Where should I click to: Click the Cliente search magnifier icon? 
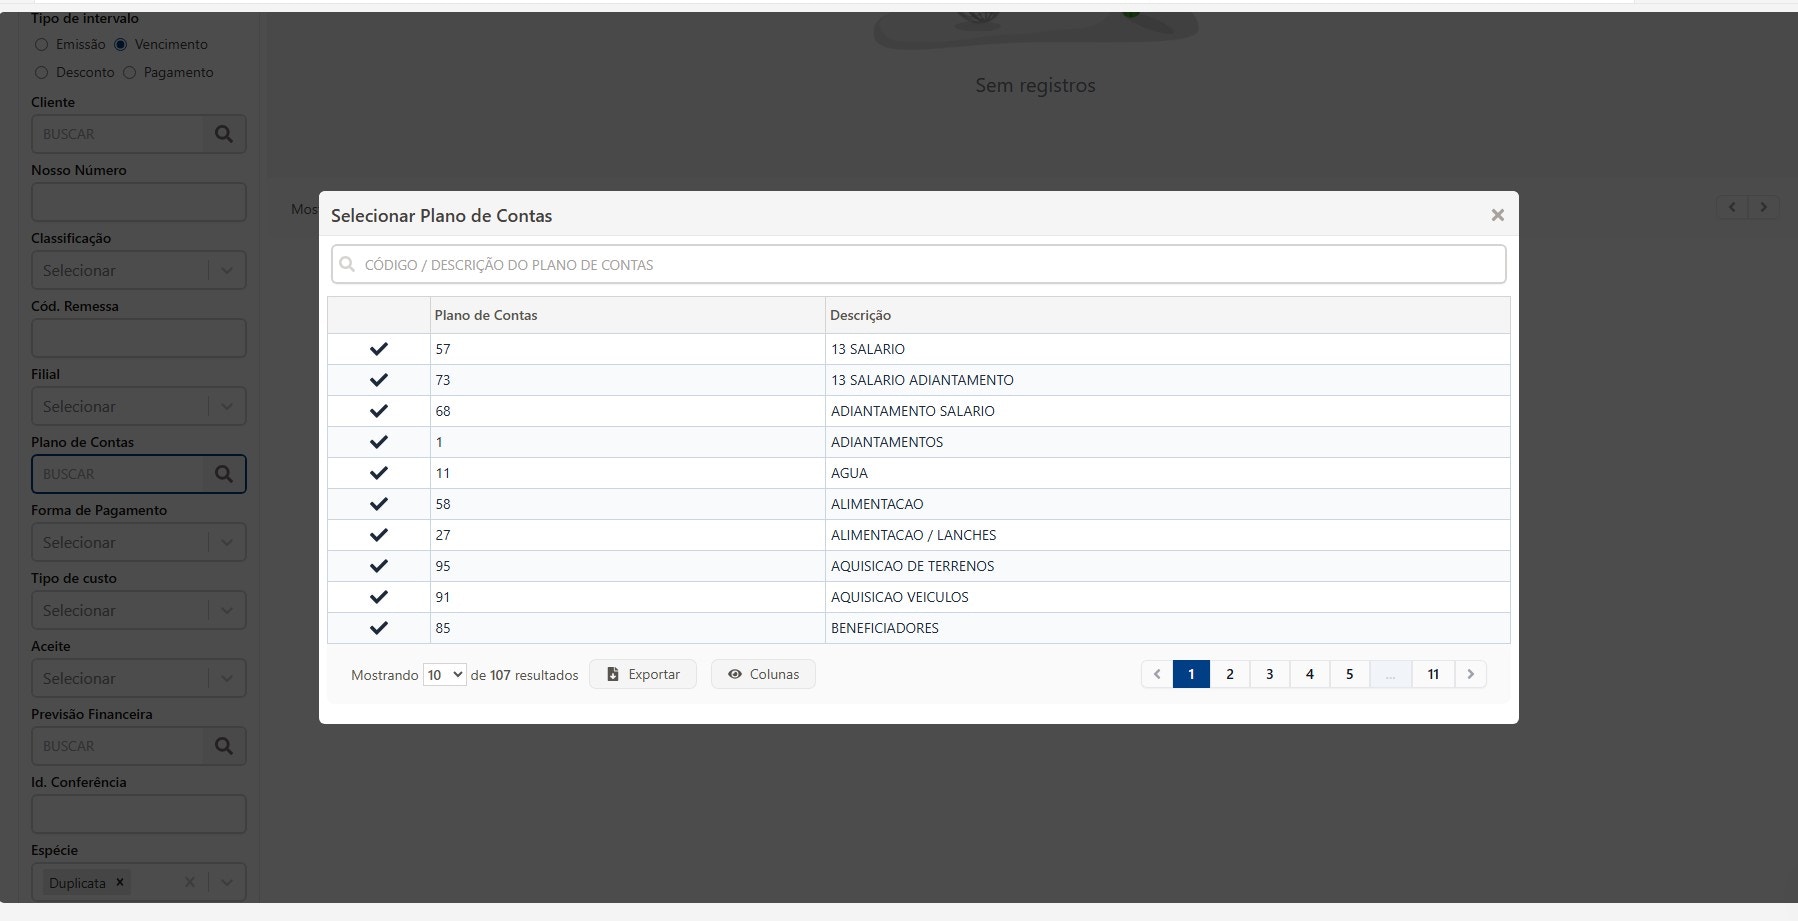coord(224,133)
